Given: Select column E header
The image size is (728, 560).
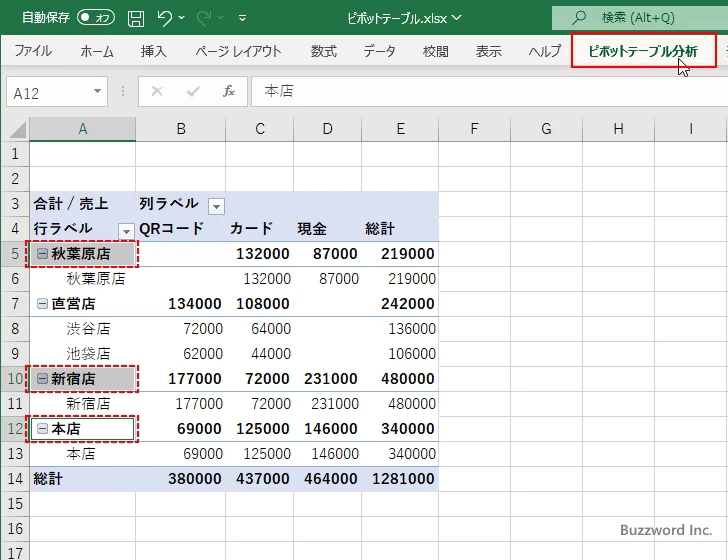Looking at the screenshot, I should click(400, 129).
